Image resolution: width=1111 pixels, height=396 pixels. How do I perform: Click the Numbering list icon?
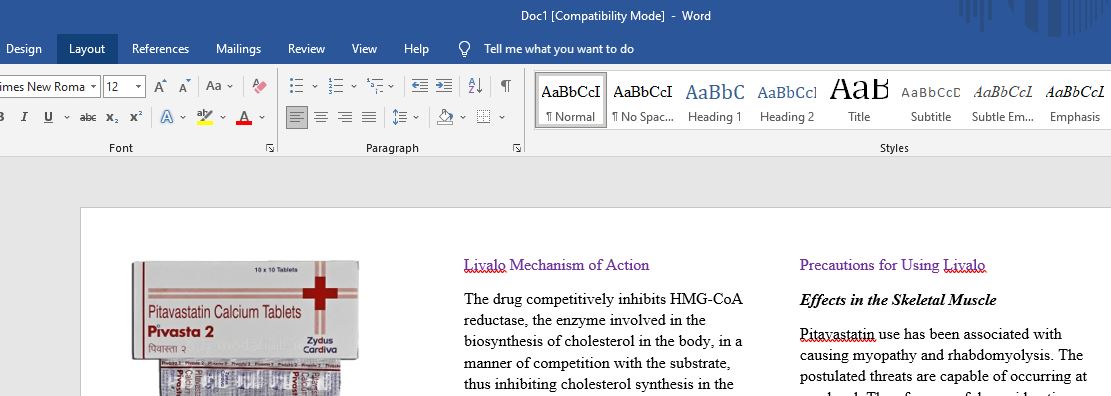336,86
